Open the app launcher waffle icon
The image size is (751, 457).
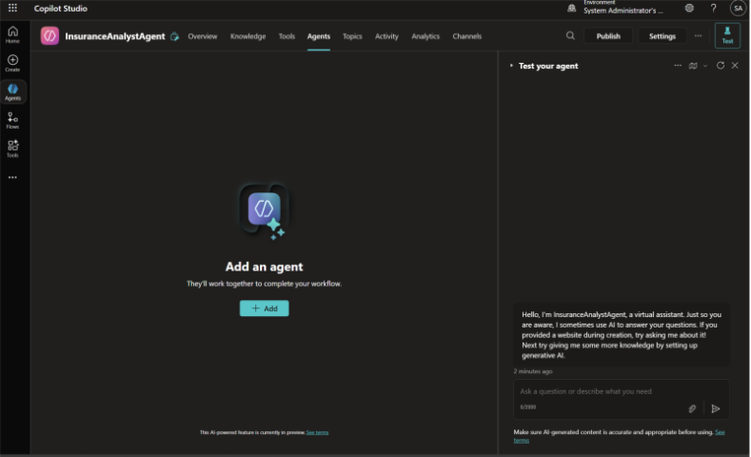pyautogui.click(x=12, y=8)
